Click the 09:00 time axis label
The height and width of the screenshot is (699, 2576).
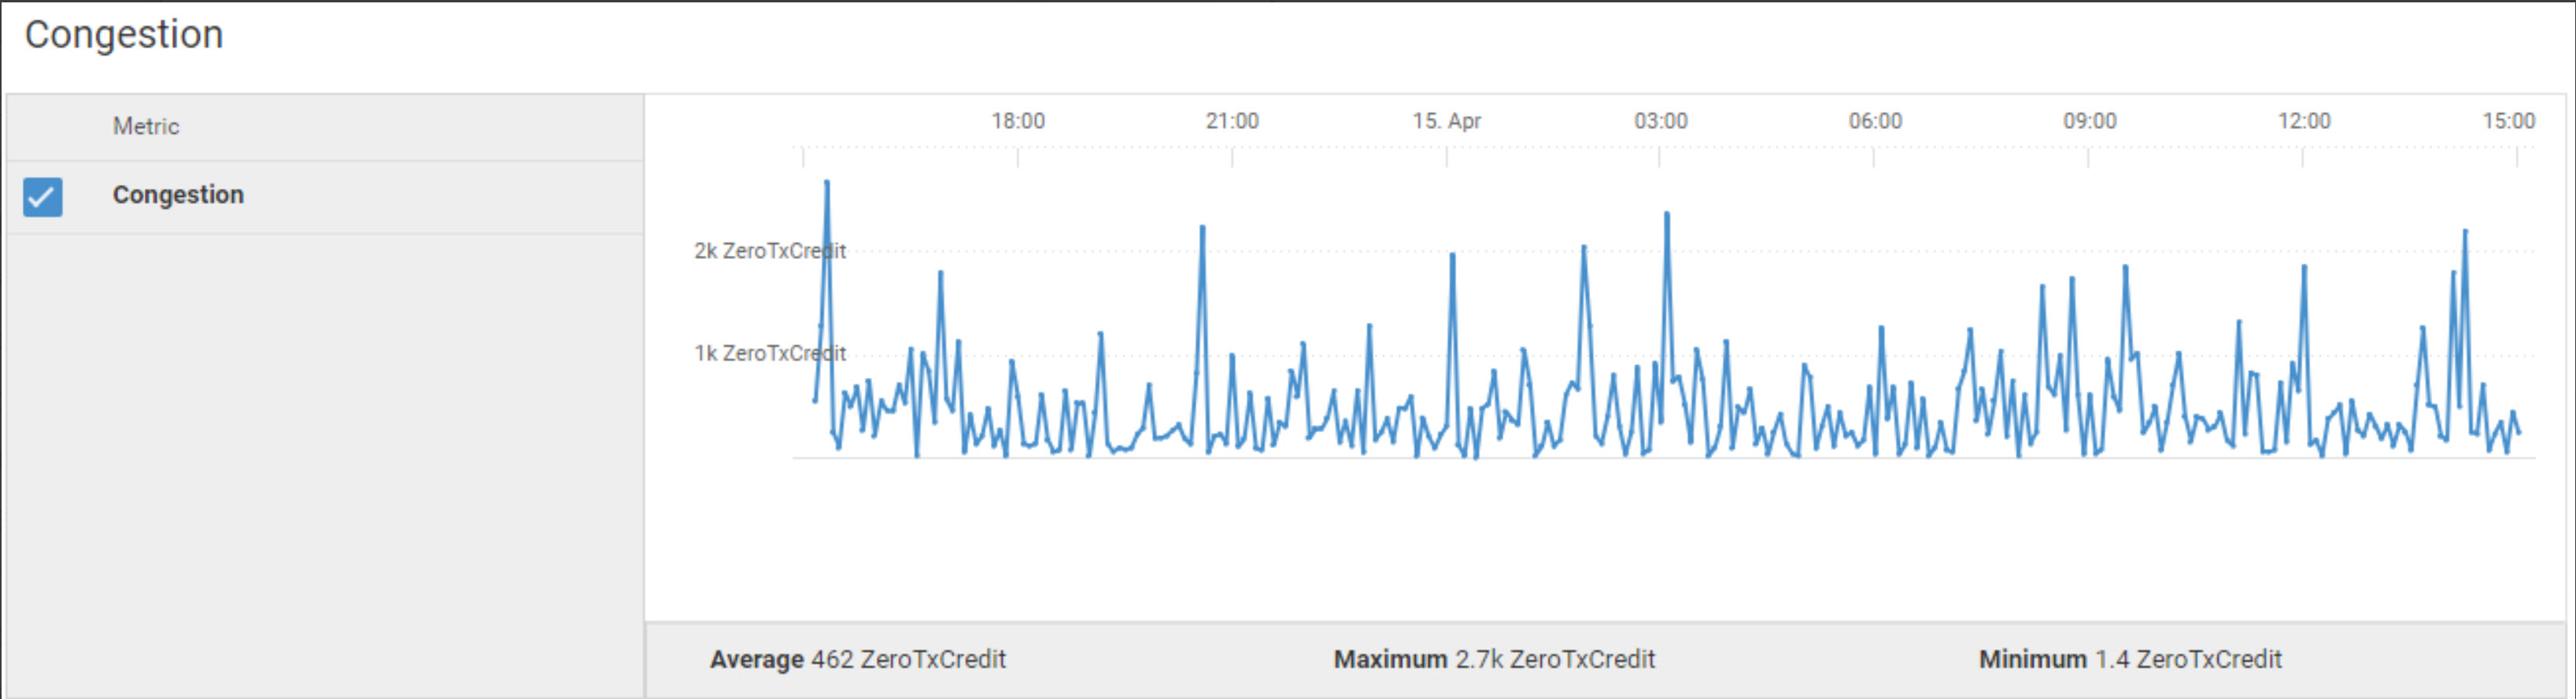2090,121
